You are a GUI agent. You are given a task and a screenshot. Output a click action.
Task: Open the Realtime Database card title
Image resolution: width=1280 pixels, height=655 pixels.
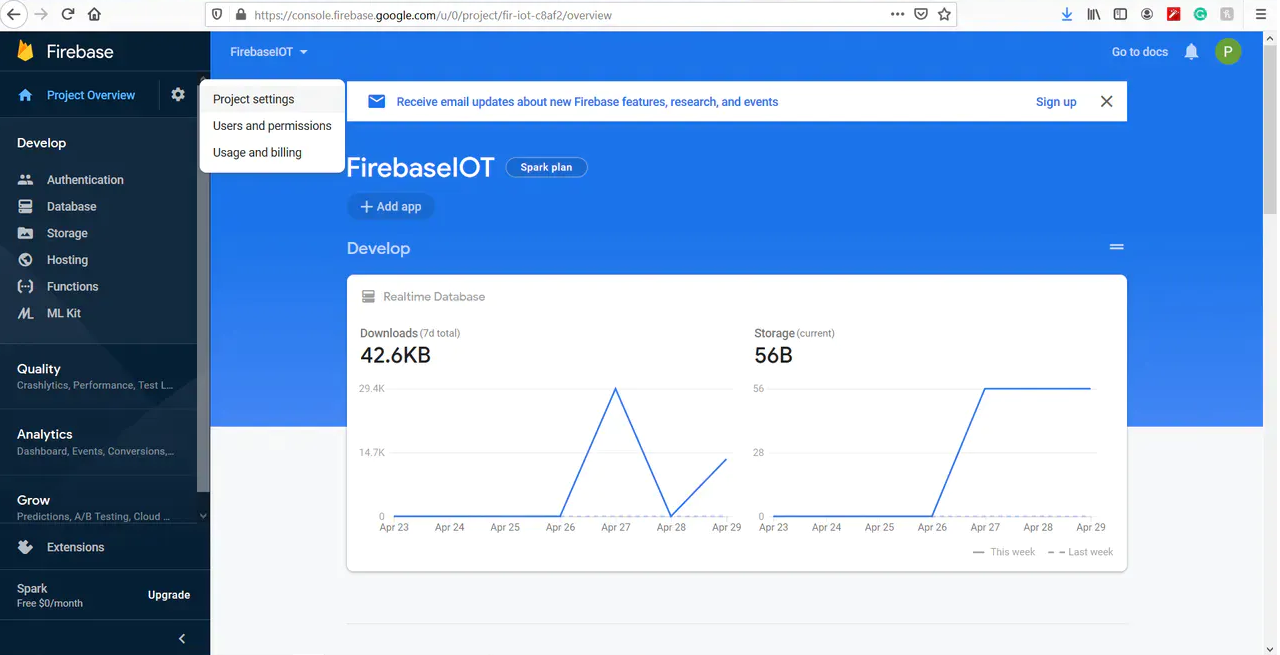tap(434, 297)
